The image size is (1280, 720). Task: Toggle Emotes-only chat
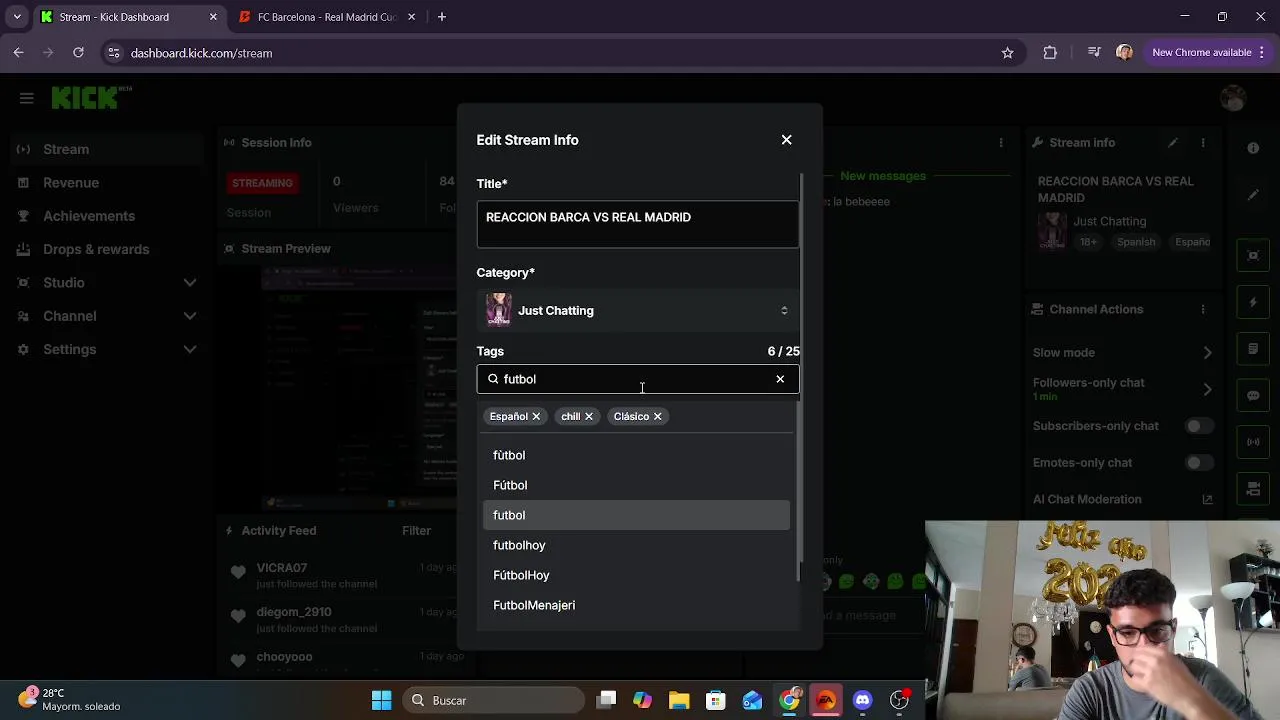[1198, 463]
